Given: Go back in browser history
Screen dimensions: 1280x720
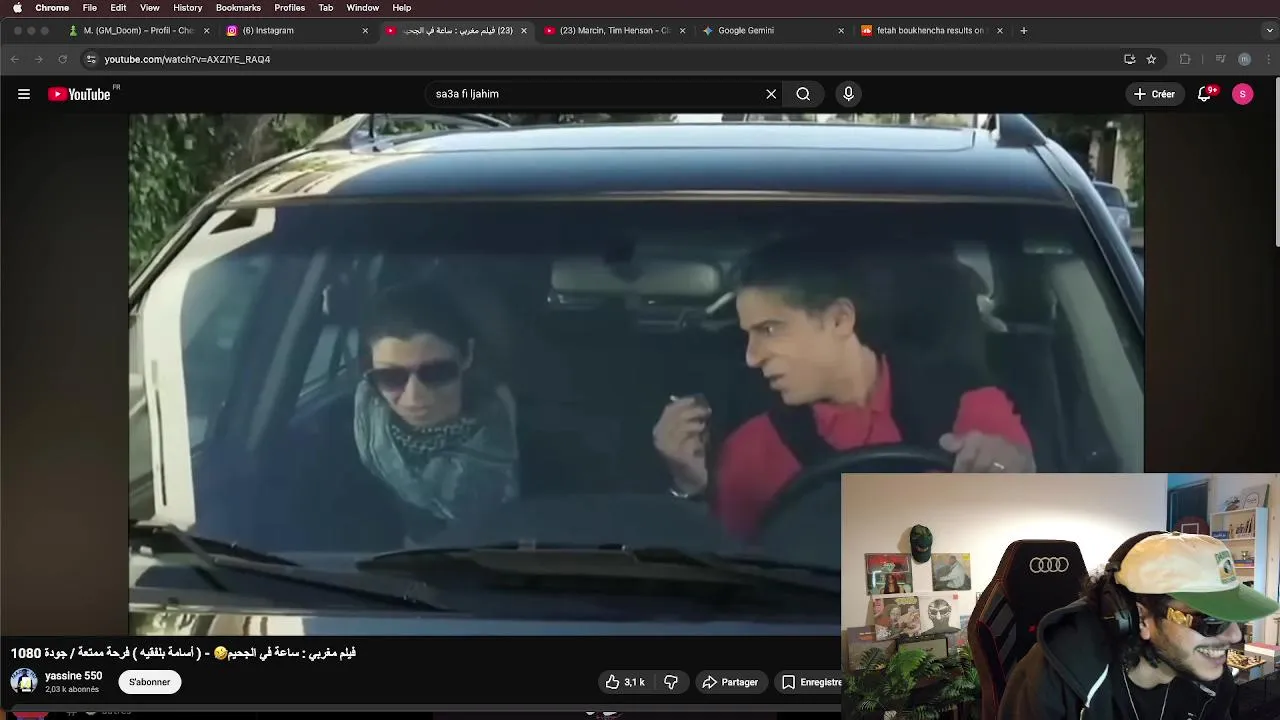Looking at the screenshot, I should pyautogui.click(x=15, y=59).
